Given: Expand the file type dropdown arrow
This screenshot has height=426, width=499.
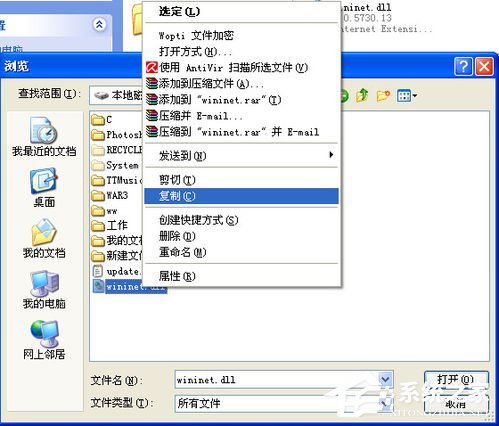Looking at the screenshot, I should coord(385,403).
